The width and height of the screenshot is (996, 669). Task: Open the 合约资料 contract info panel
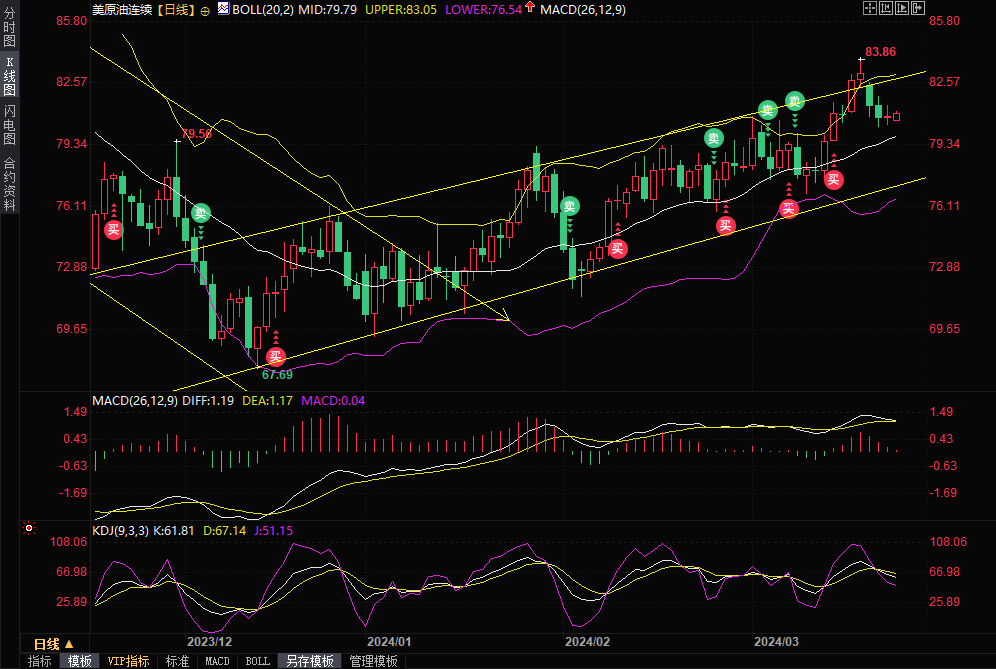tap(10, 183)
